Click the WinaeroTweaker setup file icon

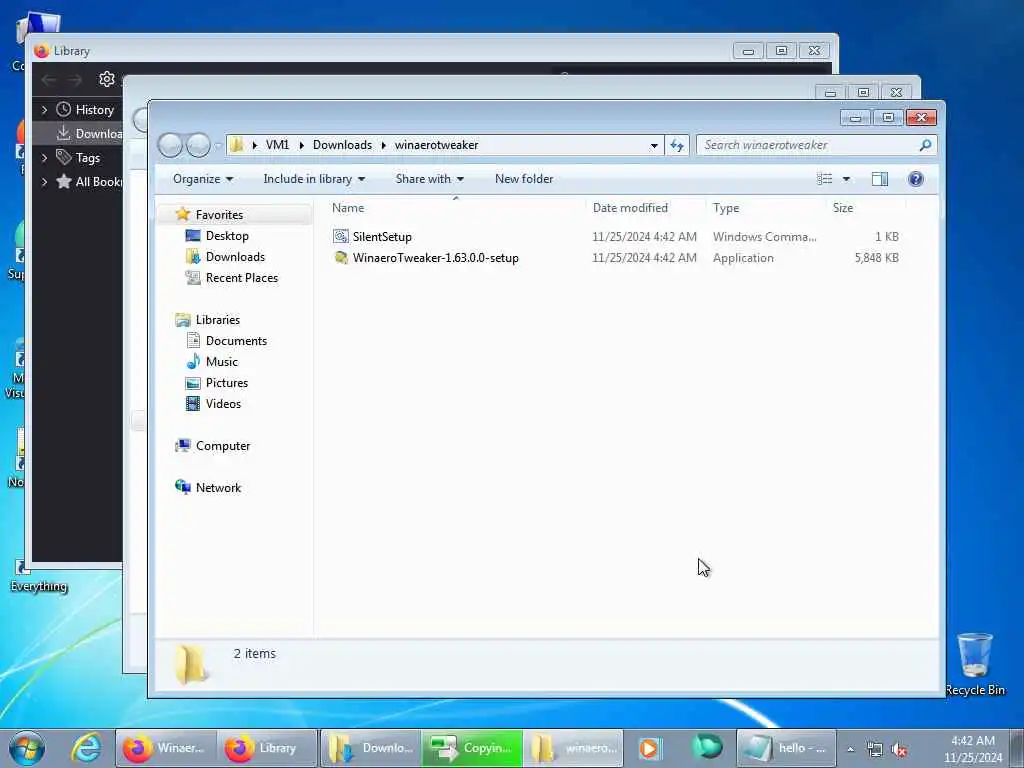(340, 257)
